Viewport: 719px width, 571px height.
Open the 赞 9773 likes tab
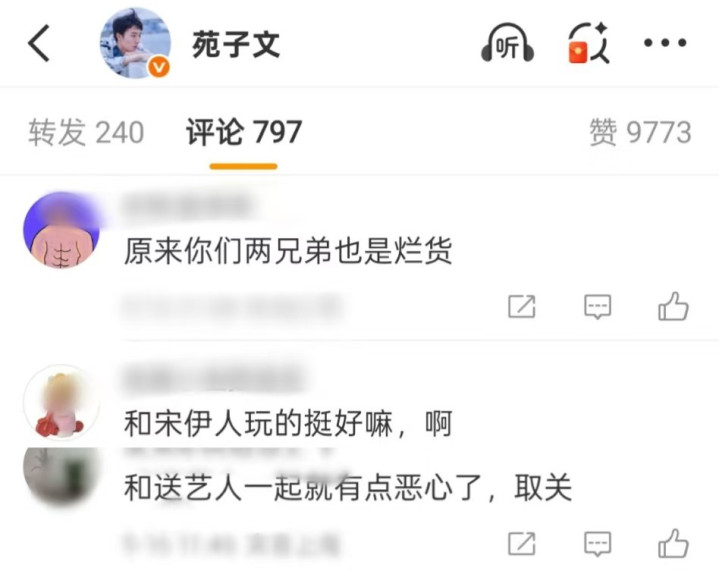point(640,133)
